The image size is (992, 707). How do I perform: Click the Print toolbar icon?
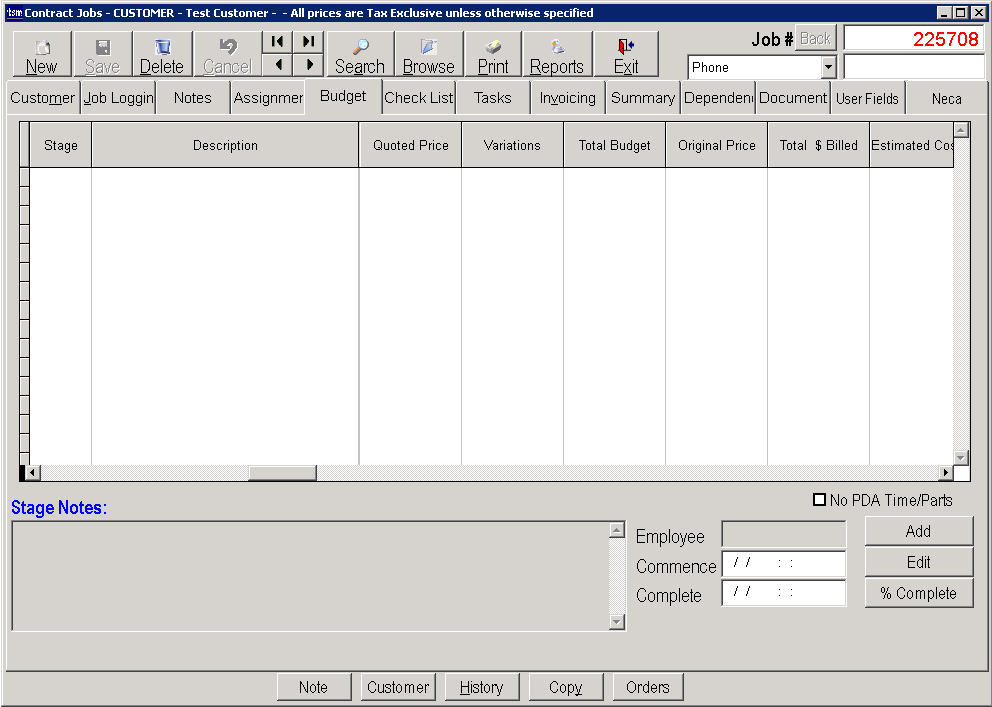(493, 48)
